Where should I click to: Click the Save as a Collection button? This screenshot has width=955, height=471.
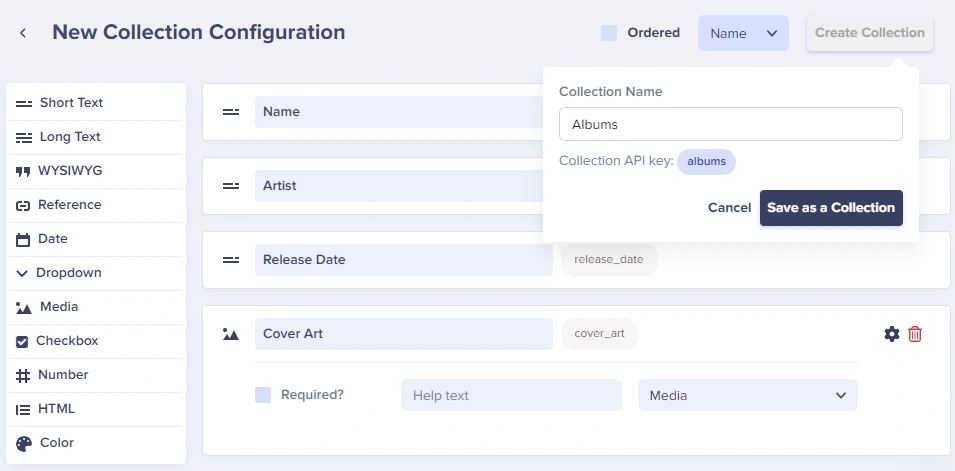[x=831, y=208]
